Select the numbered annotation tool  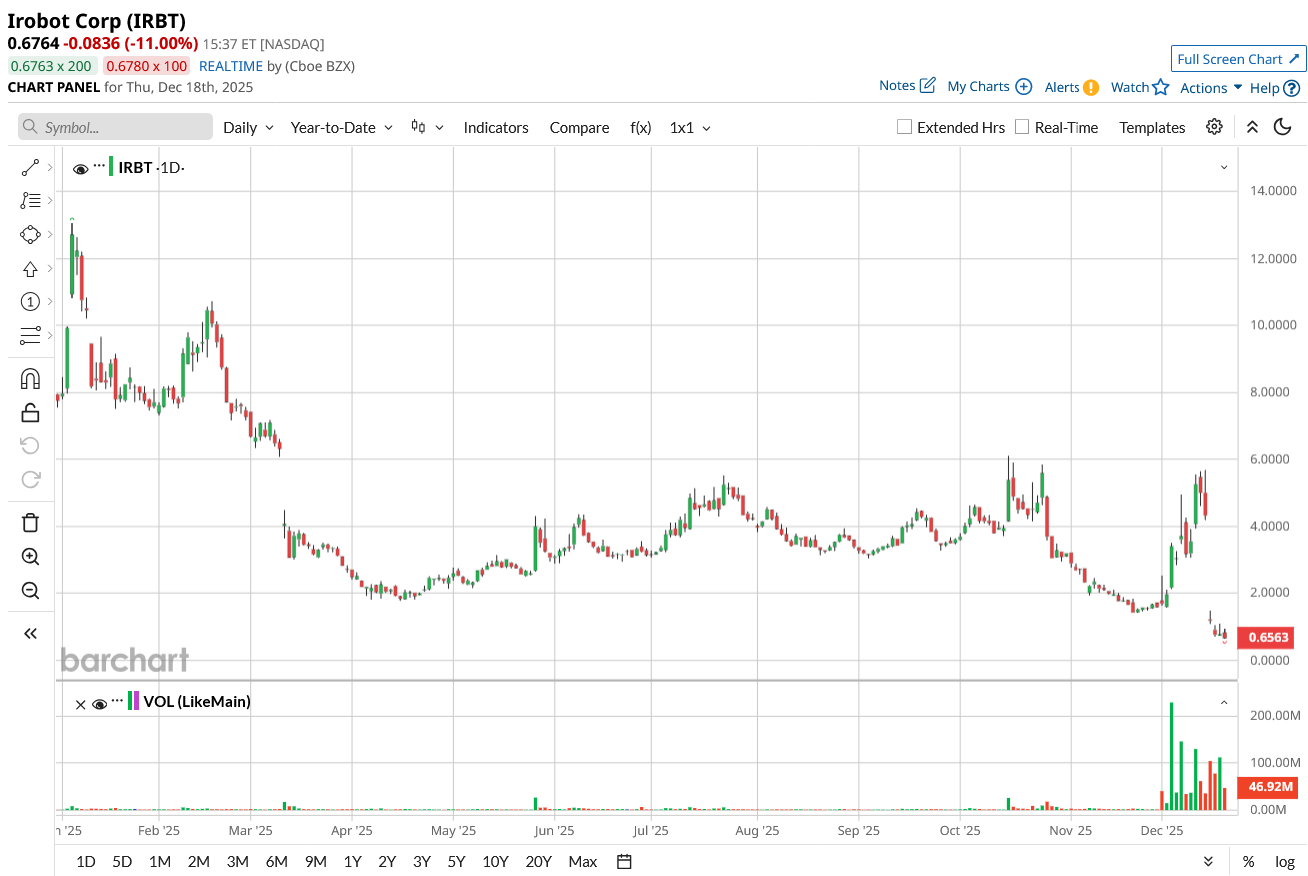[30, 302]
